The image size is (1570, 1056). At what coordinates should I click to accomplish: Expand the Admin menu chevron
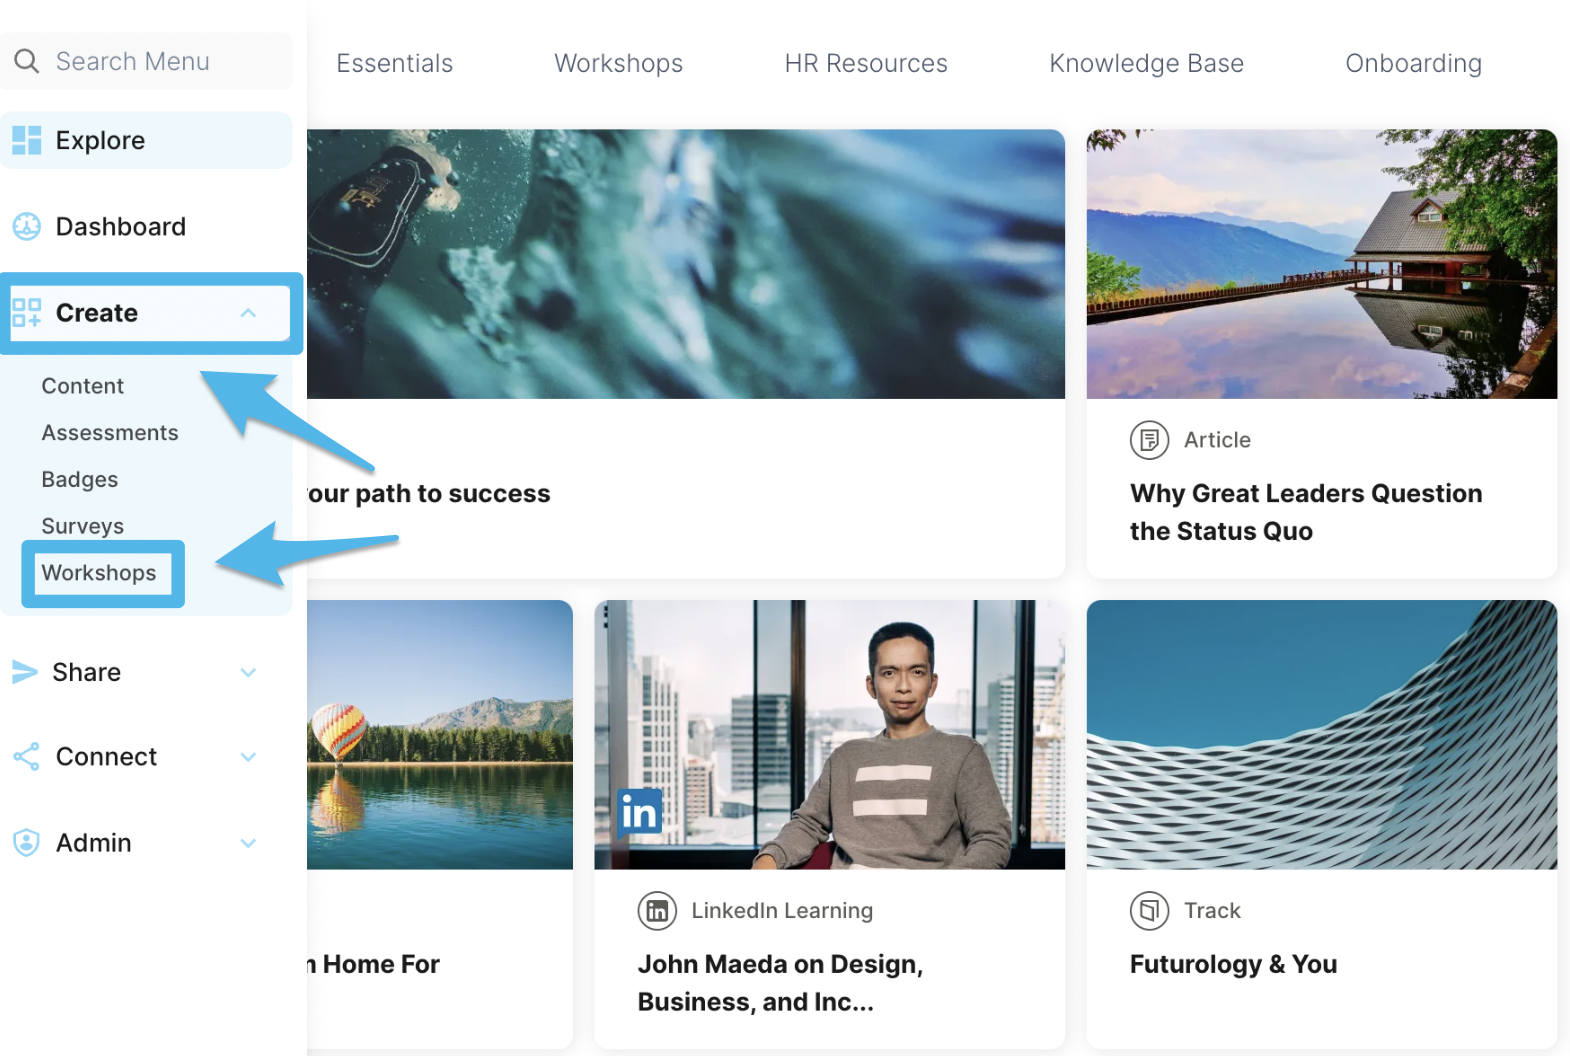pos(248,843)
